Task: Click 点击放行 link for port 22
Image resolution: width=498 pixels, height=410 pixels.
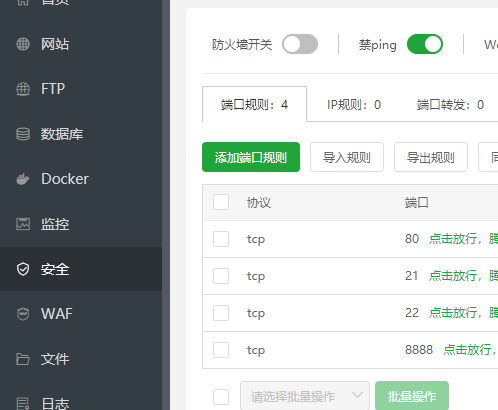Action: click(x=452, y=313)
